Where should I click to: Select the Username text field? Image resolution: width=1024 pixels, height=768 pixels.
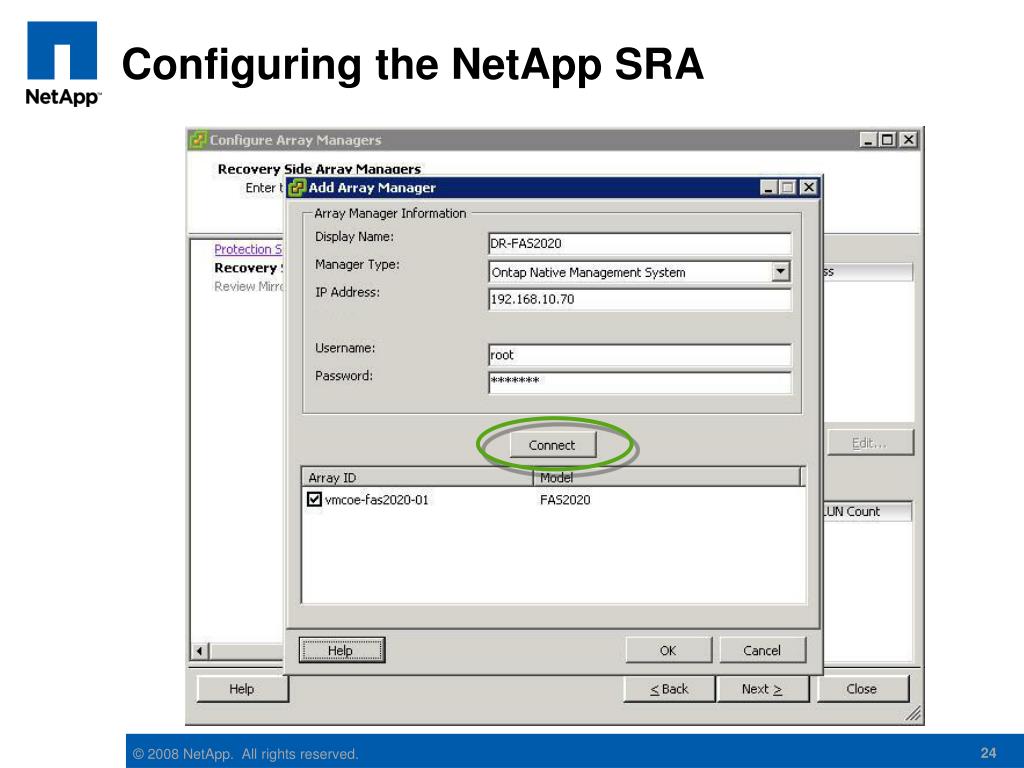click(639, 355)
